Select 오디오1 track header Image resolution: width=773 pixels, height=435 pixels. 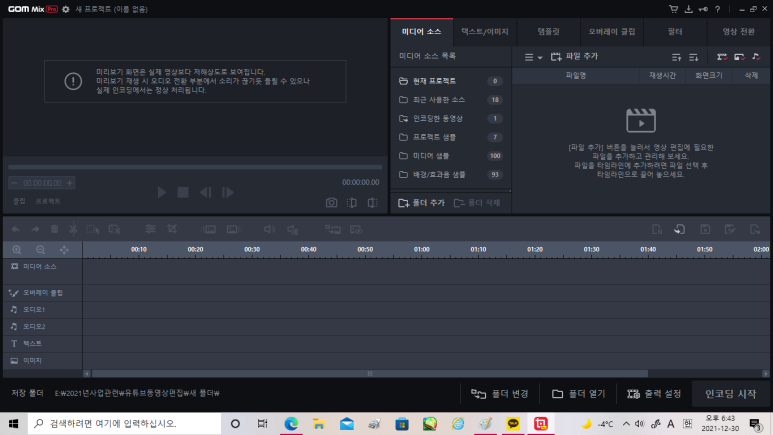click(x=42, y=310)
